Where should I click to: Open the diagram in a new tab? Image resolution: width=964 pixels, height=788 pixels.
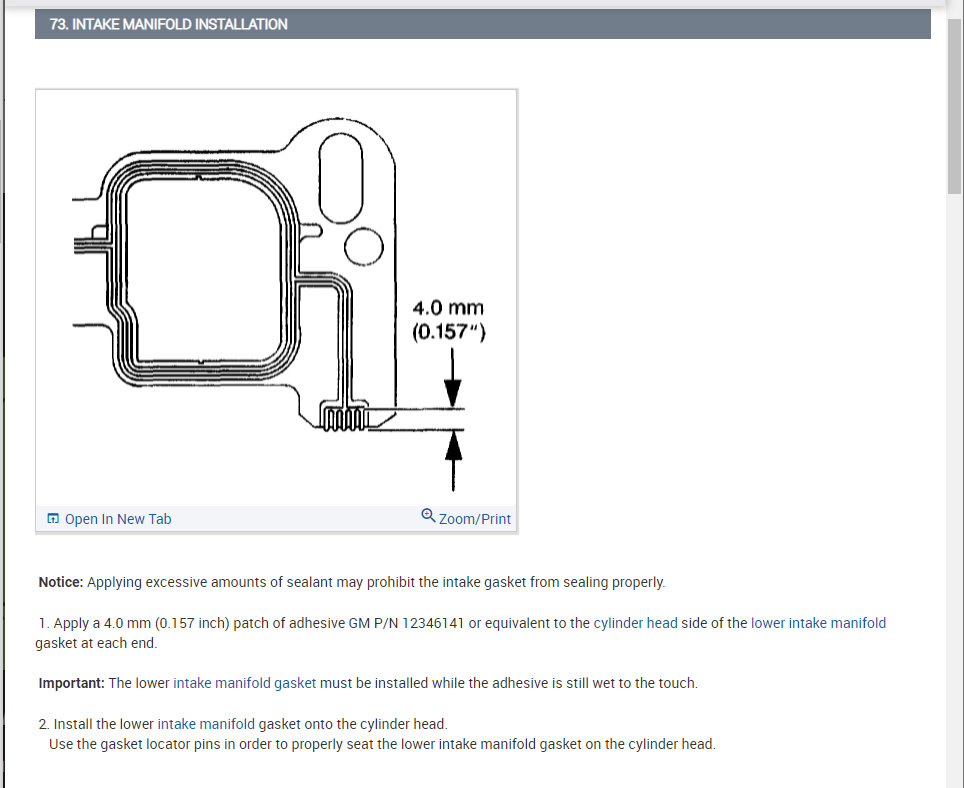(117, 519)
